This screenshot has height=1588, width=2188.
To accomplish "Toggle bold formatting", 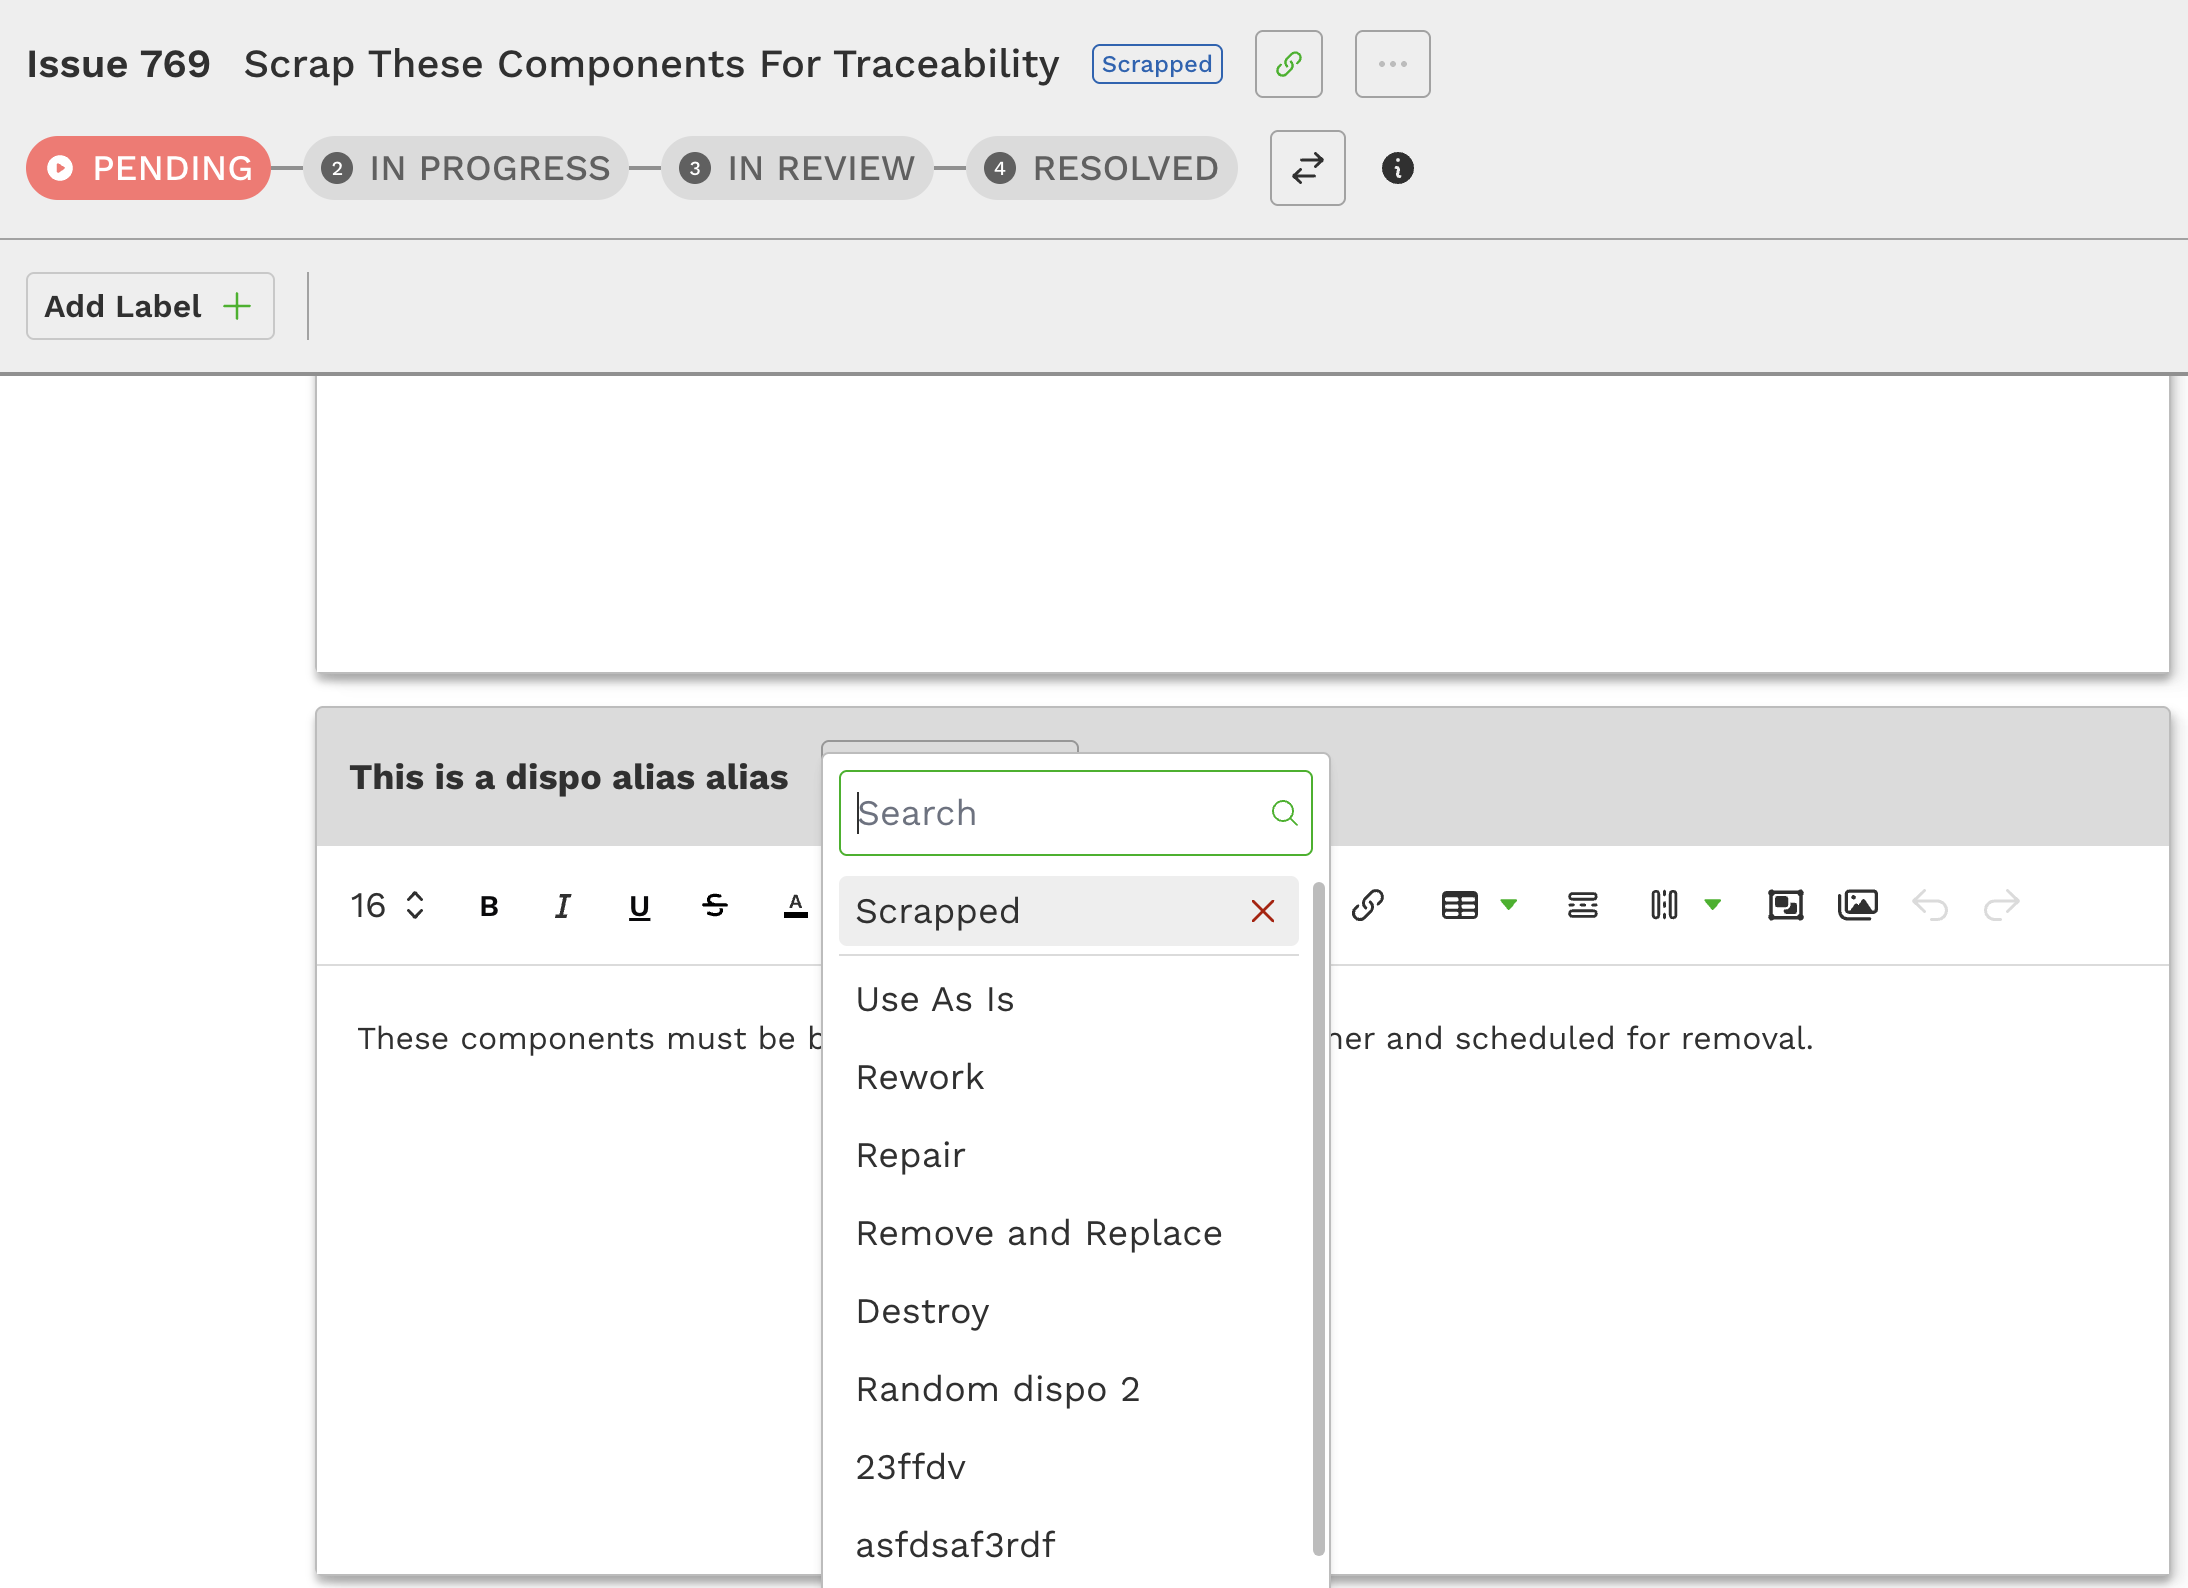I will 489,906.
